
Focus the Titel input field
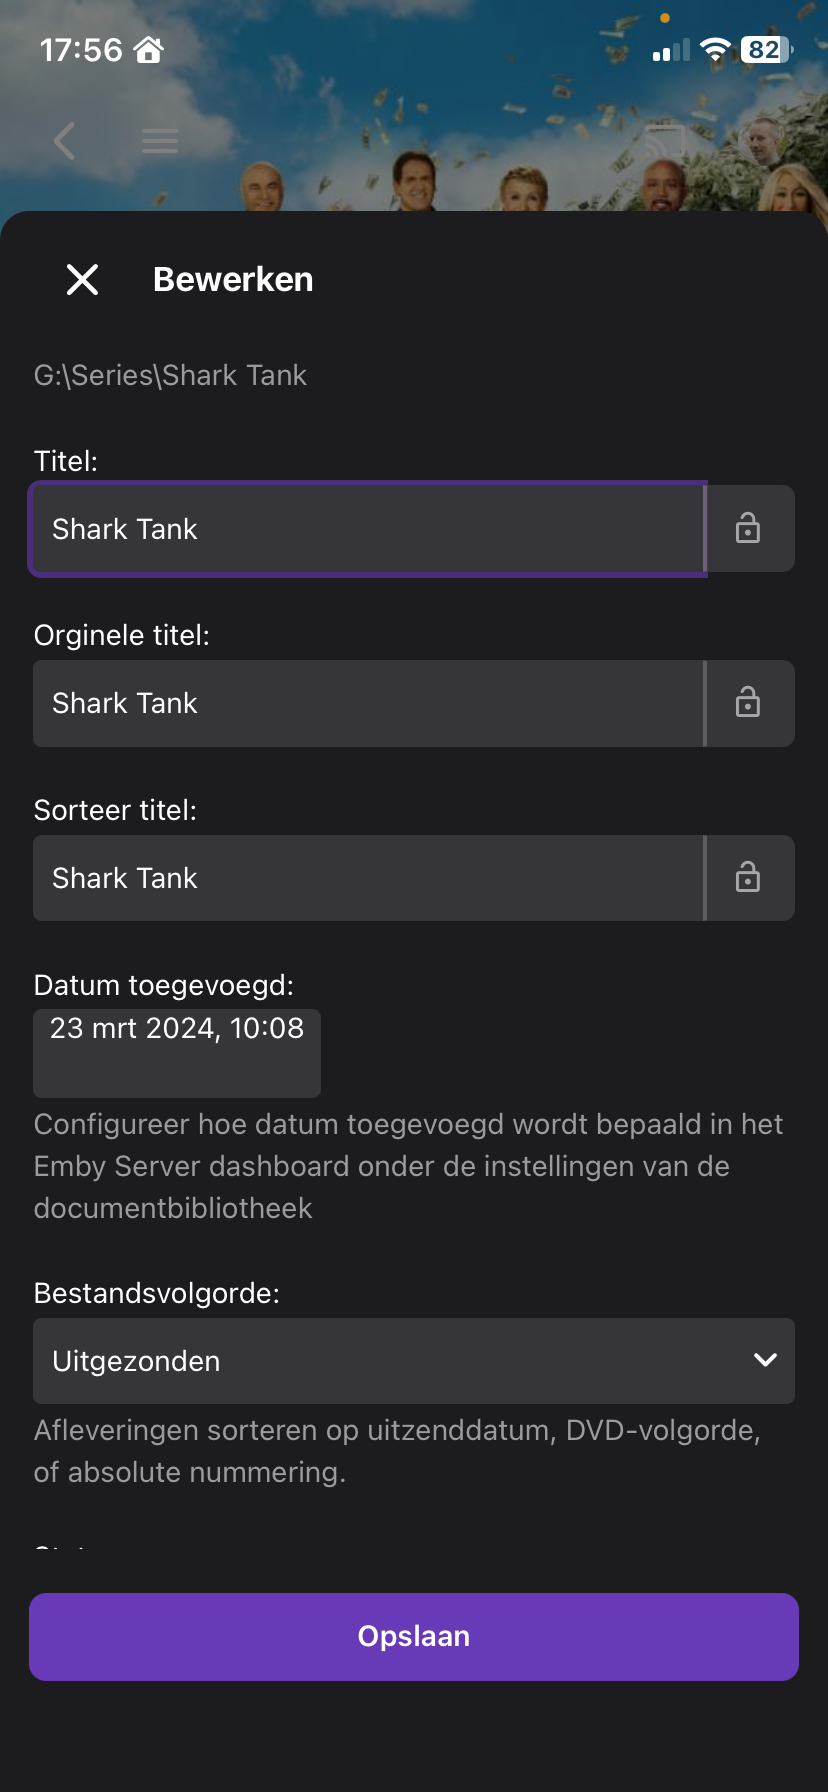[368, 528]
